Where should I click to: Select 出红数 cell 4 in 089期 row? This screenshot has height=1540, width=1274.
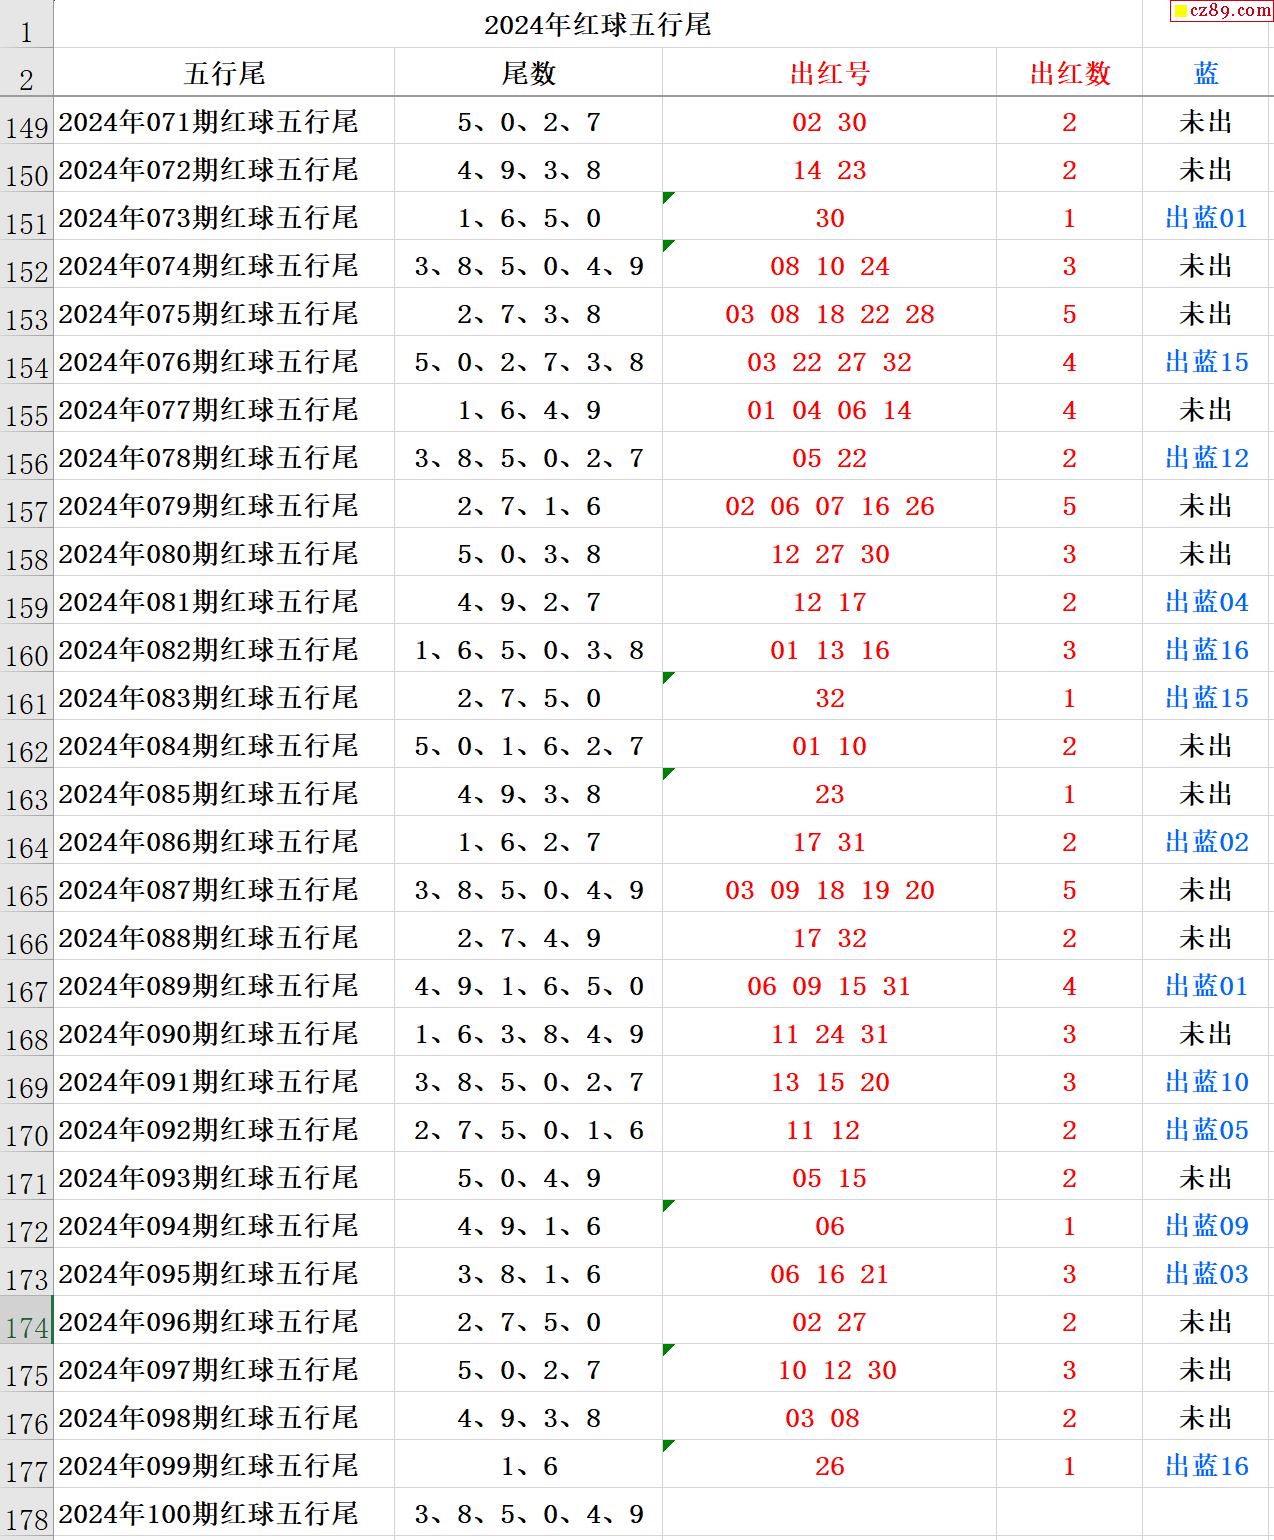1069,985
